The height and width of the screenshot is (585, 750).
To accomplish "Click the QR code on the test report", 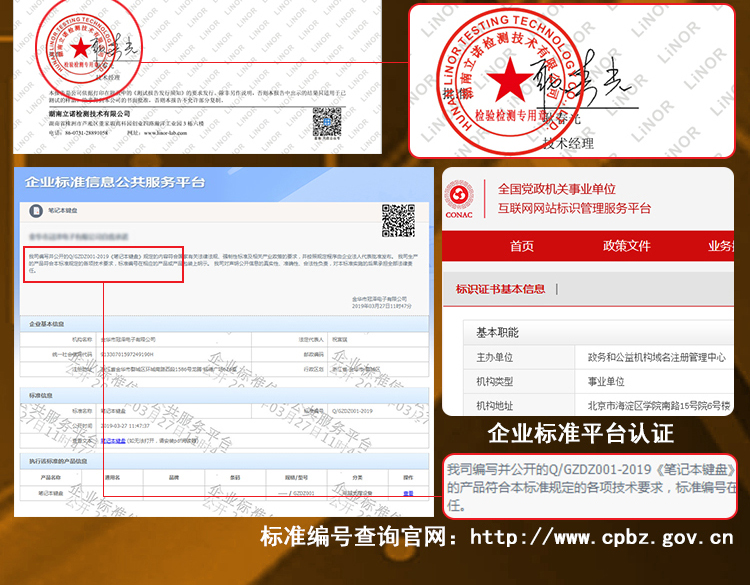I will tap(327, 122).
